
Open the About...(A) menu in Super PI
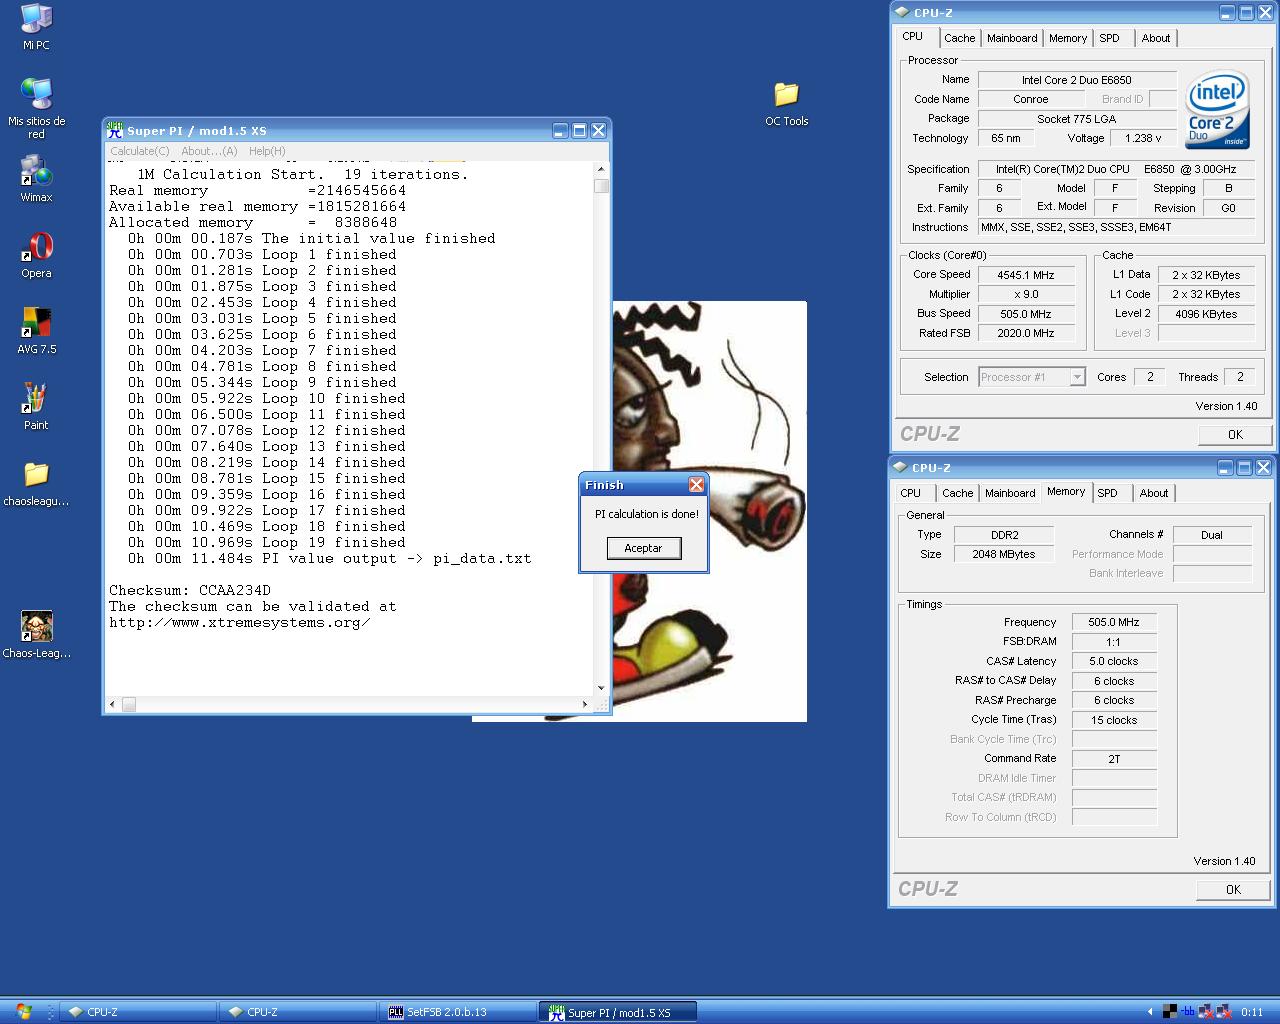209,151
